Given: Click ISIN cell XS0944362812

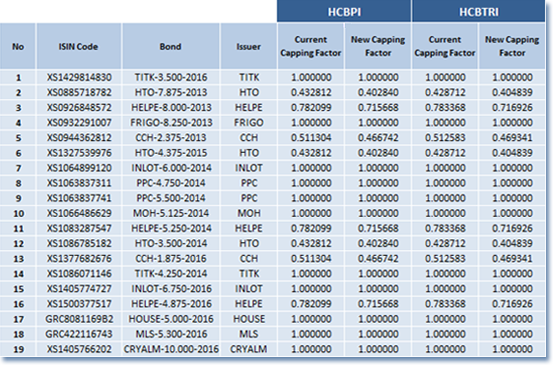Looking at the screenshot, I should click(79, 137).
